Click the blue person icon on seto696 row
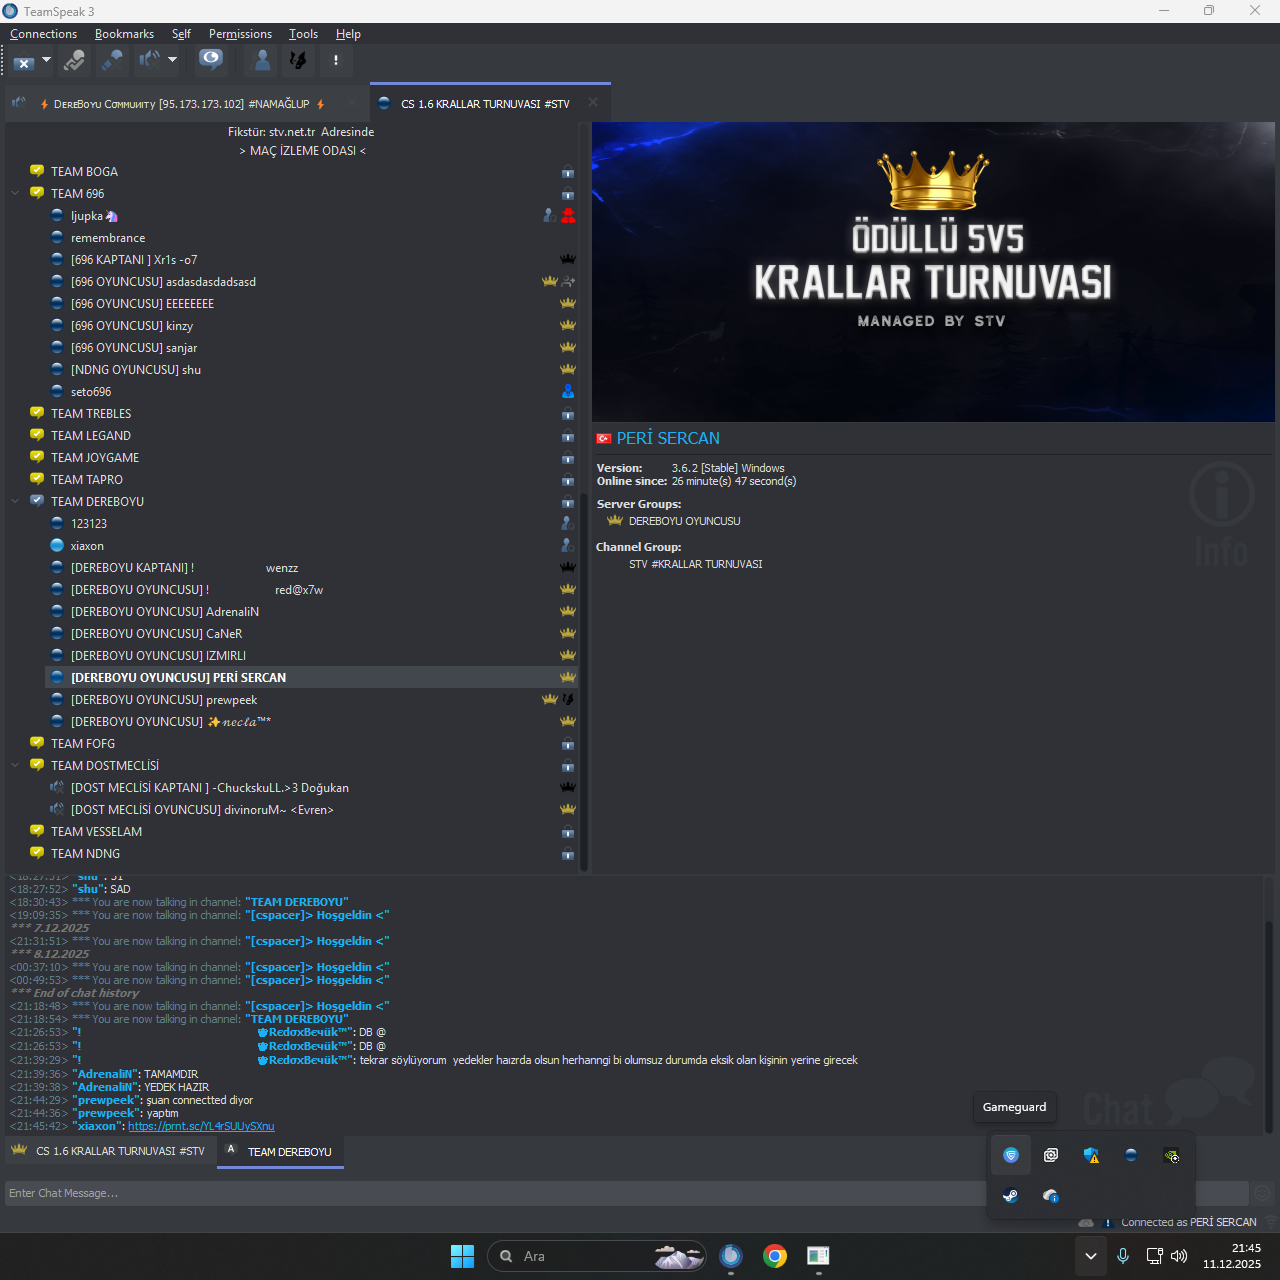The width and height of the screenshot is (1280, 1280). pyautogui.click(x=568, y=391)
